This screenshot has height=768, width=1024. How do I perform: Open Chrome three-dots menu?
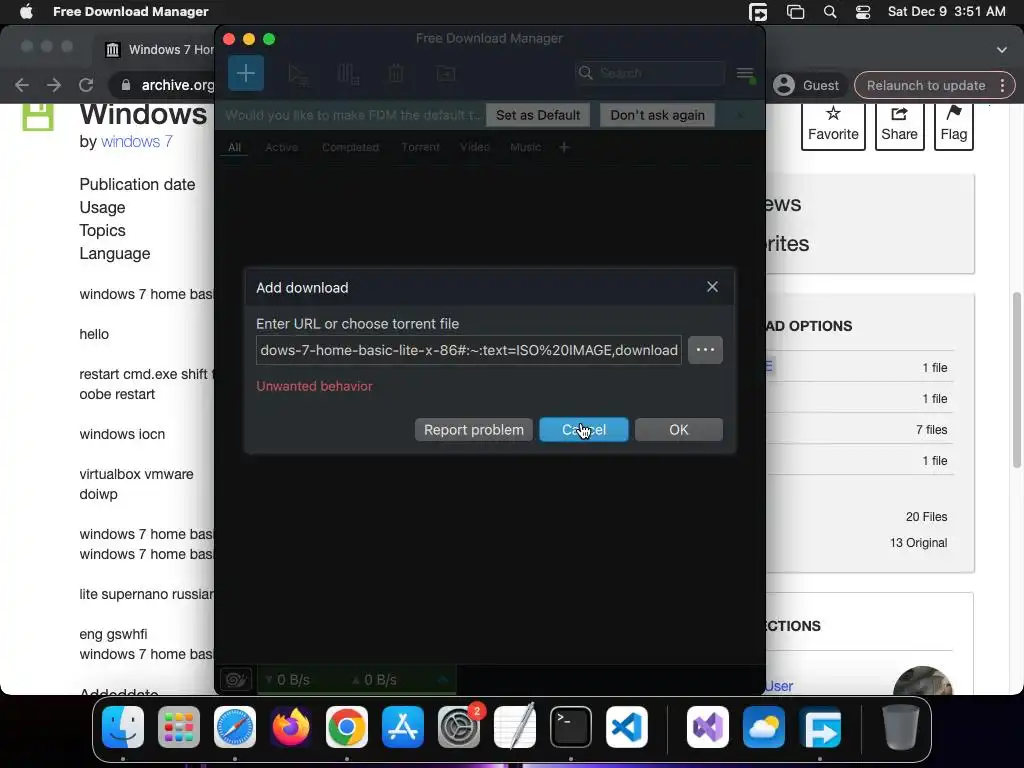1002,85
